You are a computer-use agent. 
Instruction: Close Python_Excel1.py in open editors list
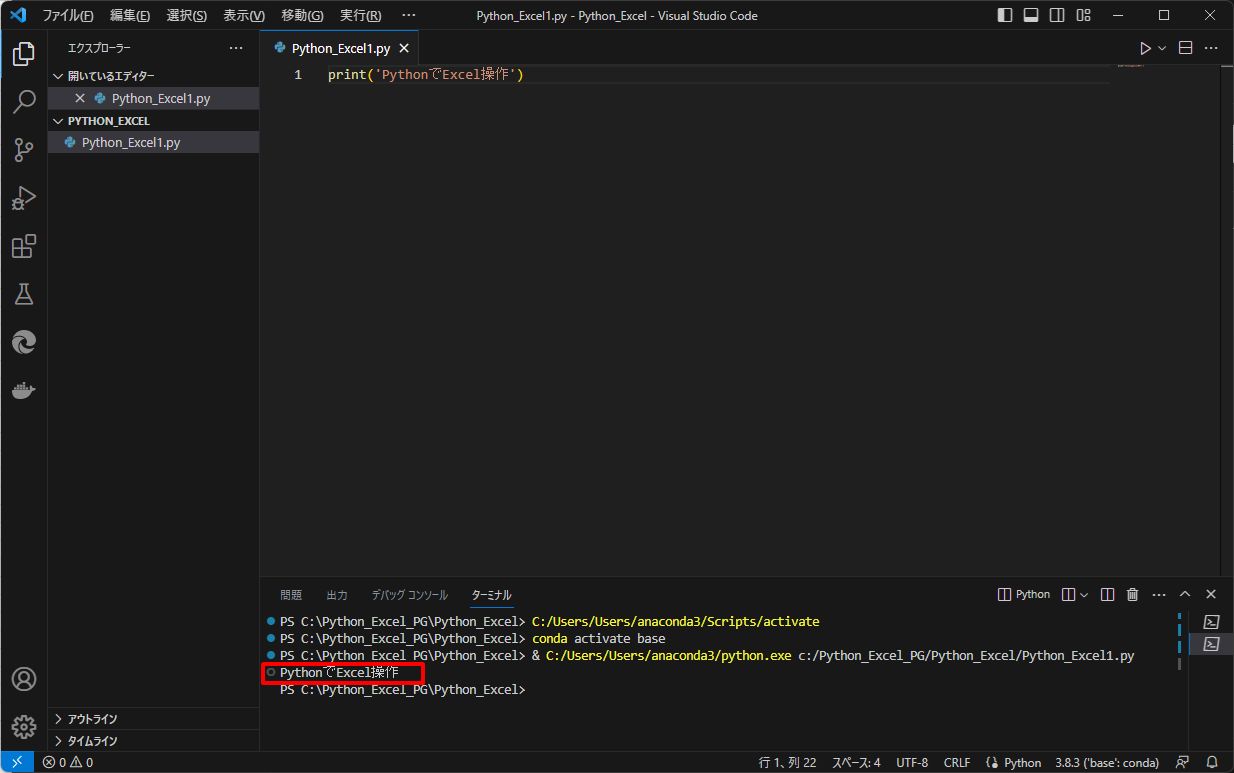click(x=80, y=98)
